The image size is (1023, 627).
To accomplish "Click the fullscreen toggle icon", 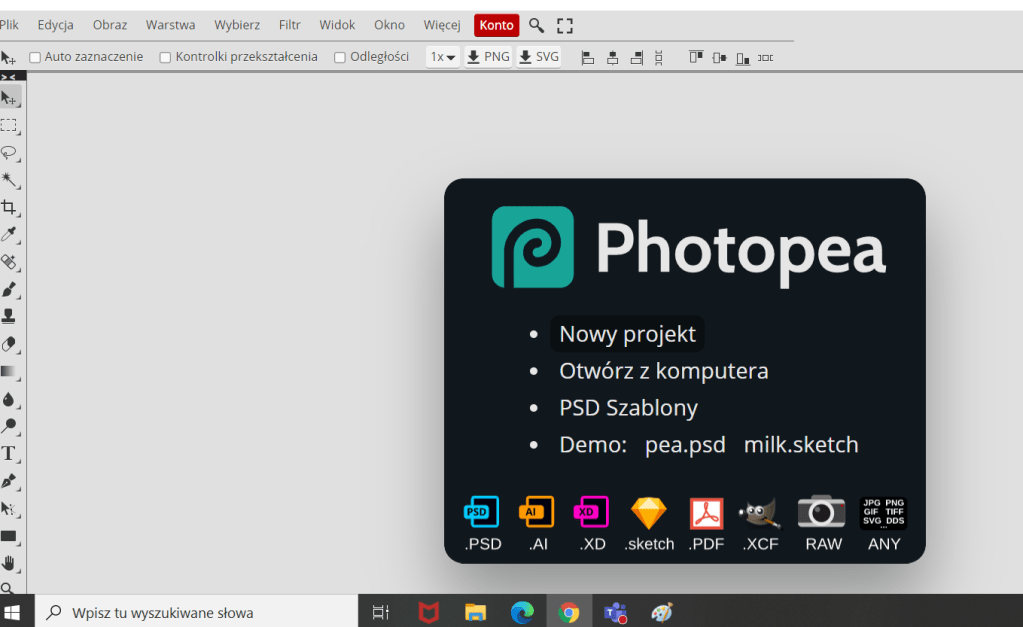I will 565,26.
